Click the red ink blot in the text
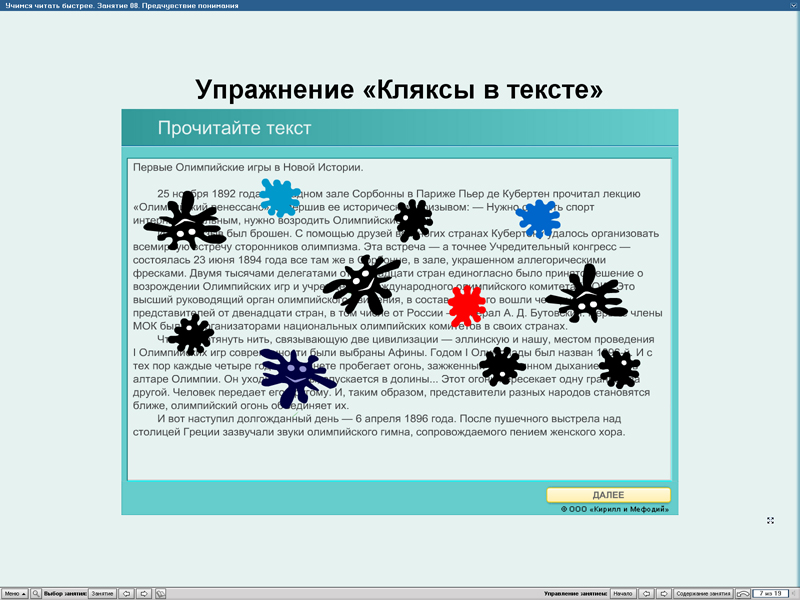This screenshot has width=800, height=600. tap(466, 307)
